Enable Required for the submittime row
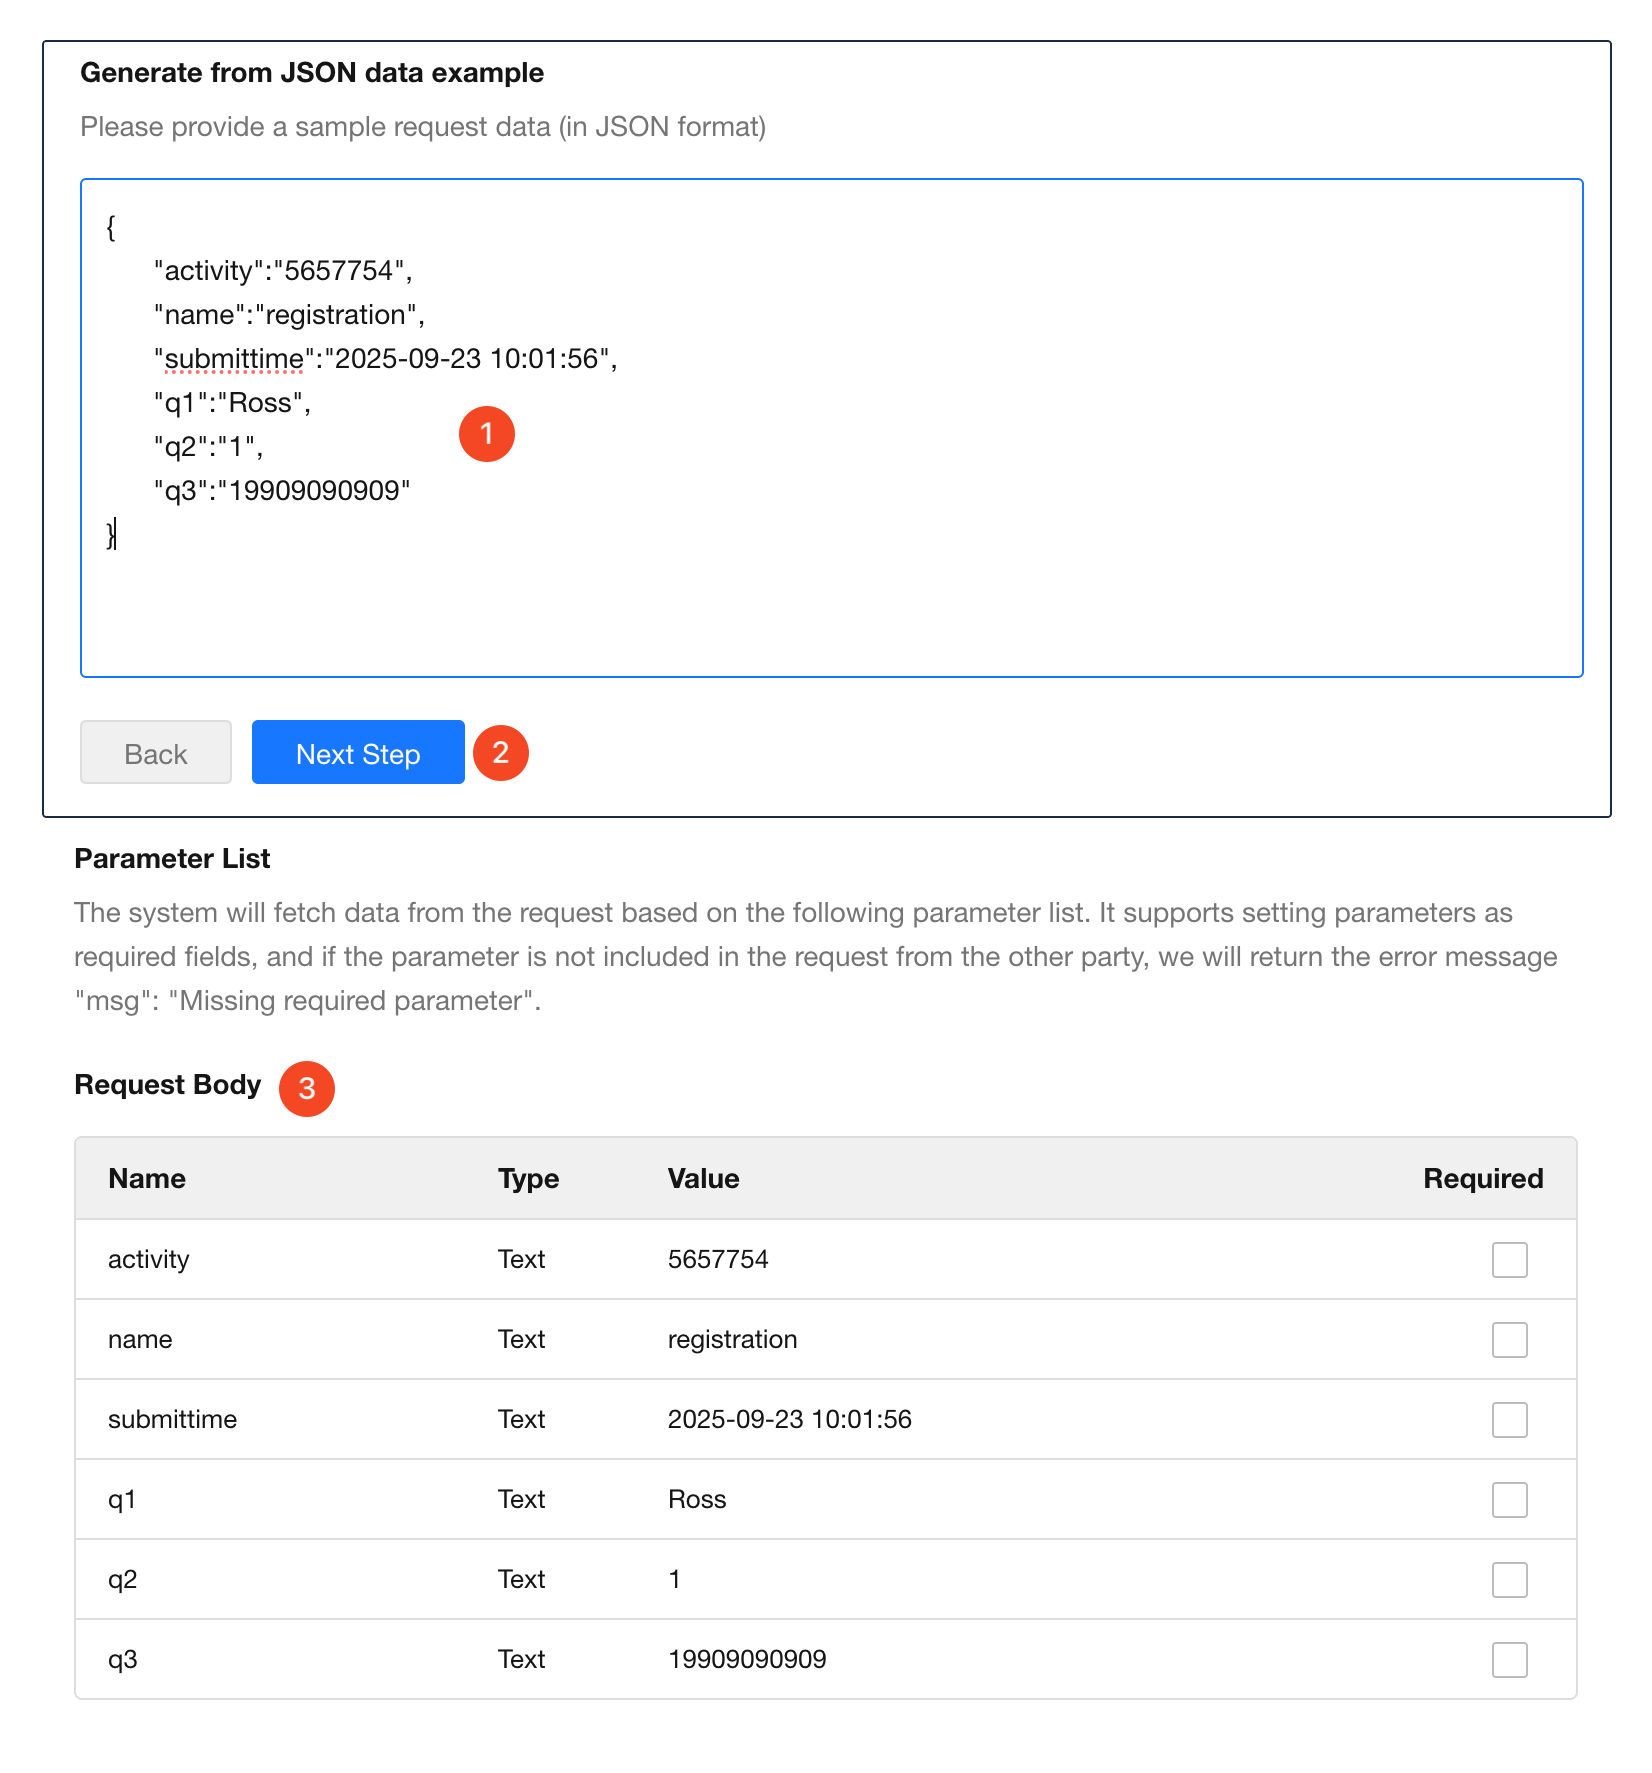 pos(1509,1420)
